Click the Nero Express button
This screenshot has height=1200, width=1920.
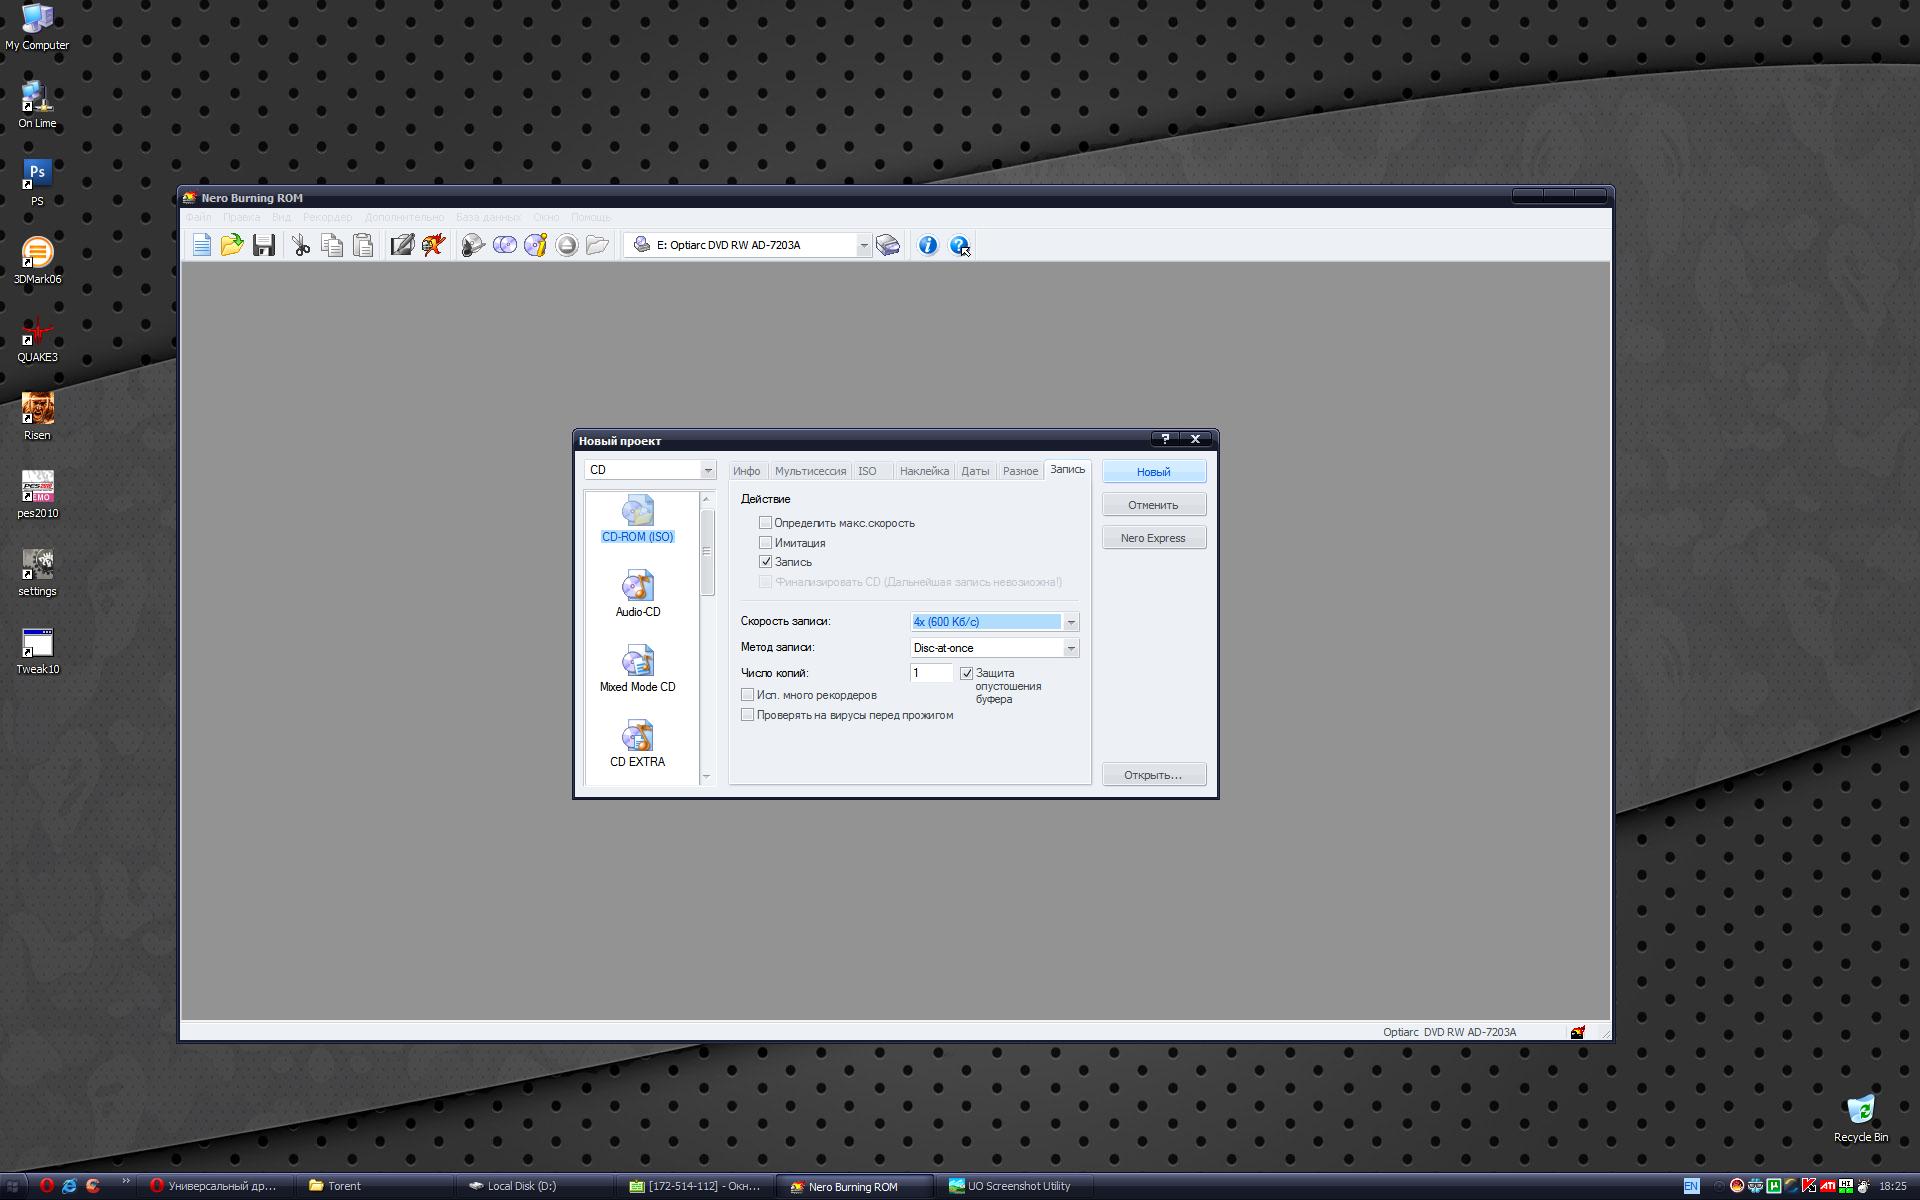pyautogui.click(x=1153, y=538)
